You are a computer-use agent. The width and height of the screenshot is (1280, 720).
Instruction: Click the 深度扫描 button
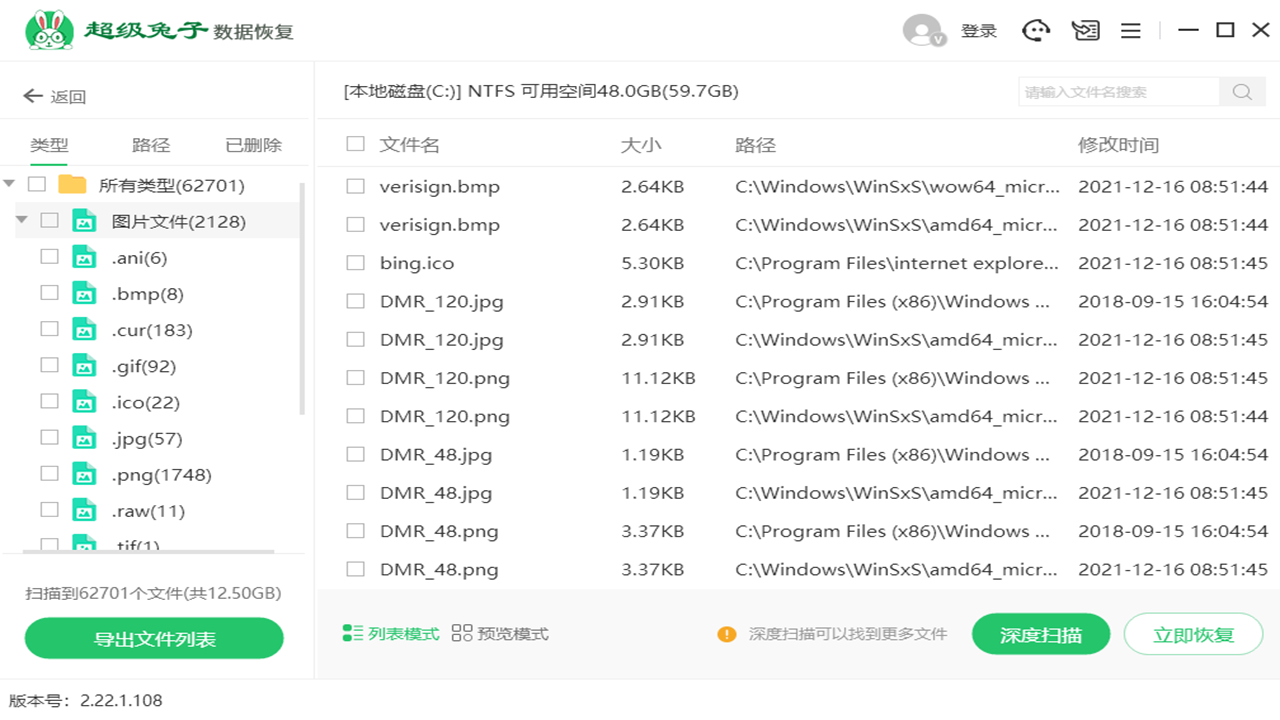(1040, 635)
